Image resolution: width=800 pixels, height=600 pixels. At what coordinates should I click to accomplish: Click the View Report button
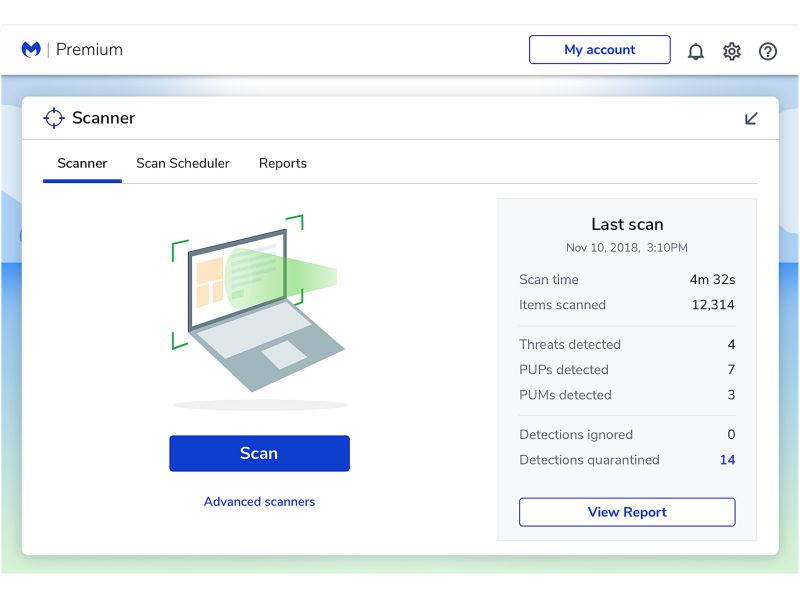click(627, 512)
